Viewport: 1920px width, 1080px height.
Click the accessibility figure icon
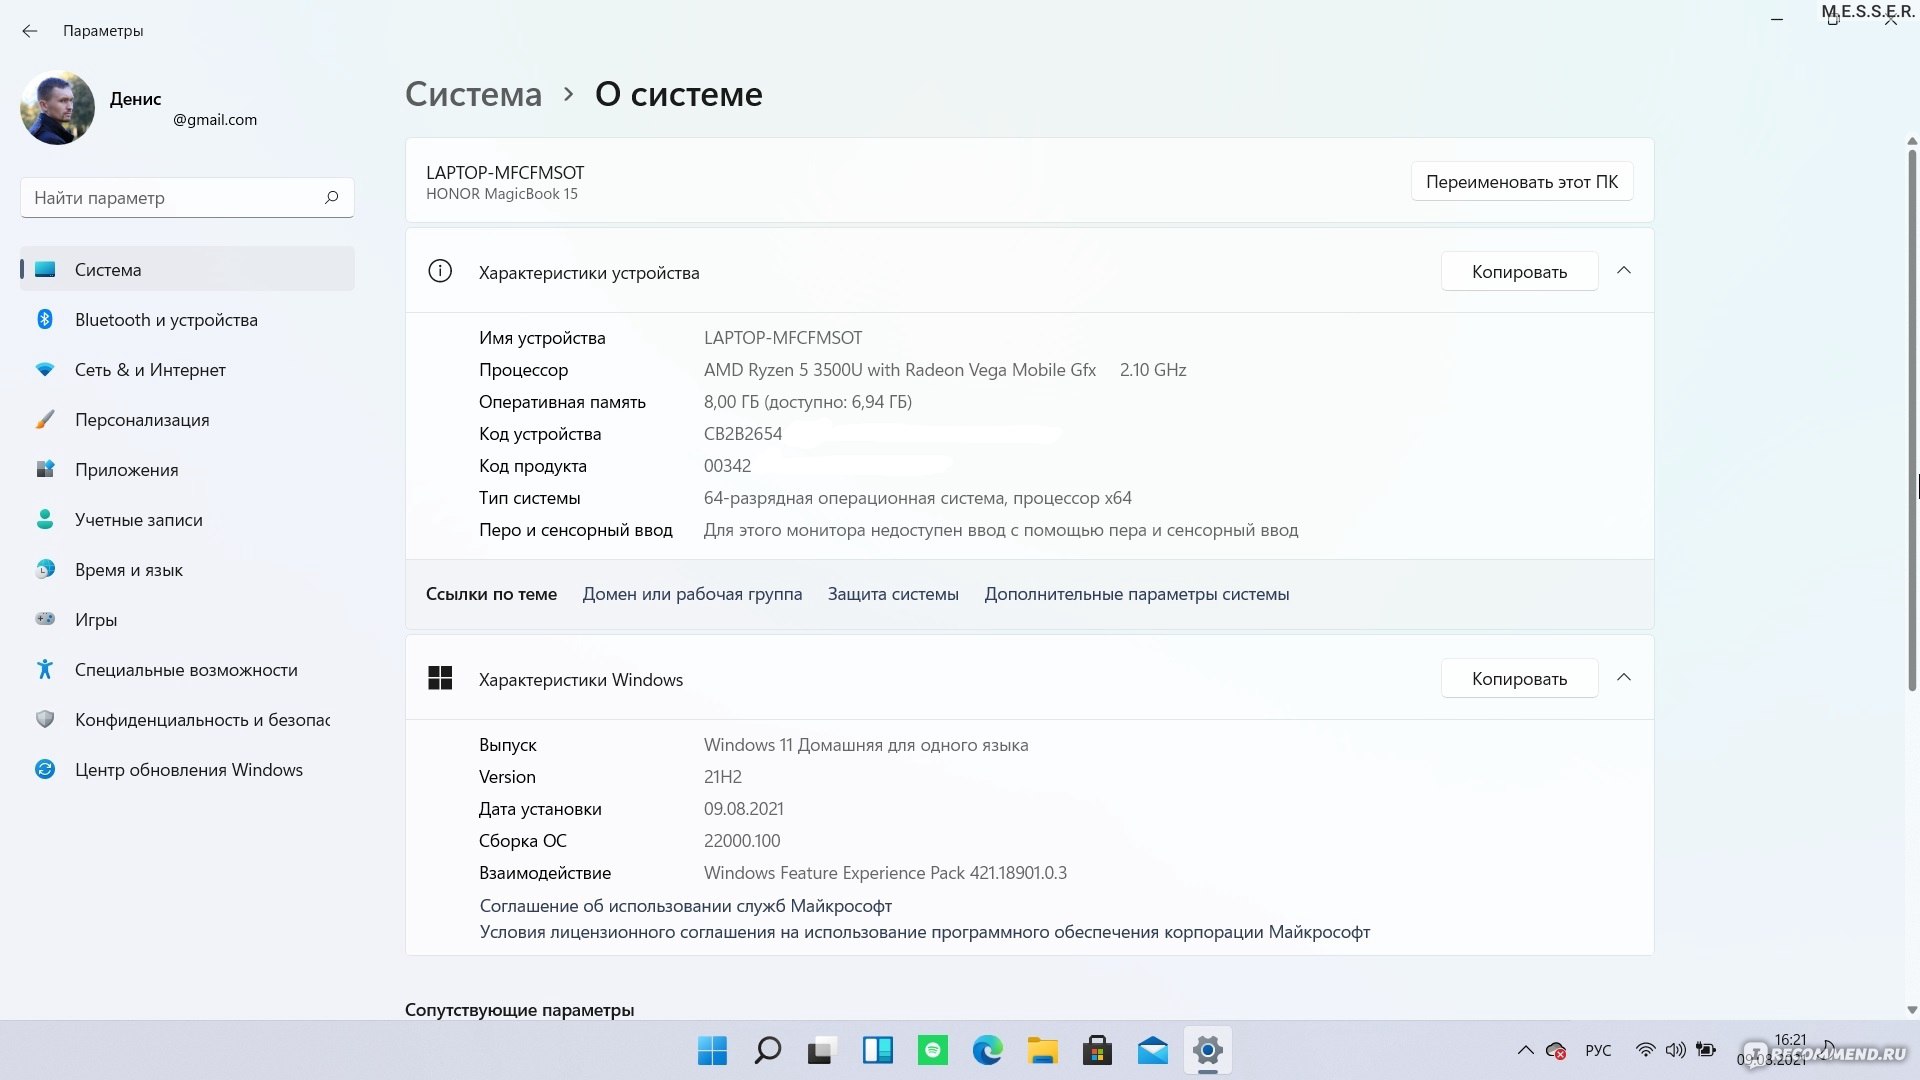(x=45, y=669)
